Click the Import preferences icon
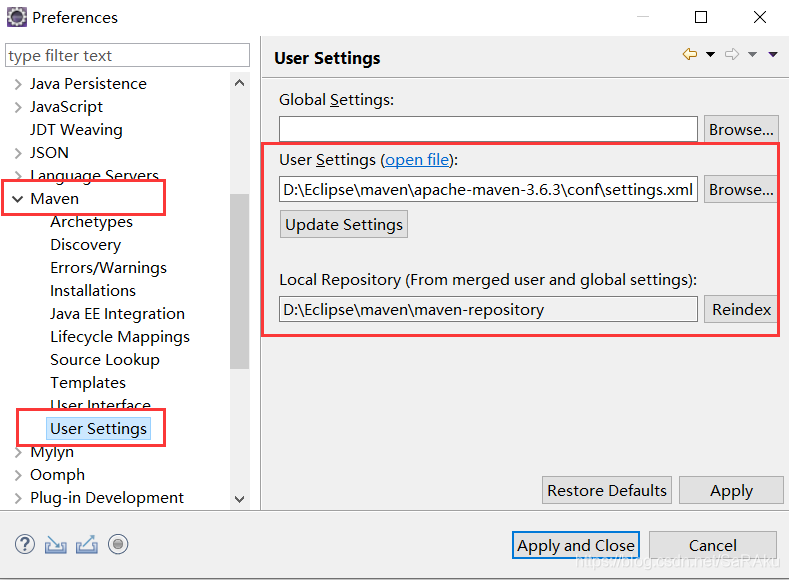This screenshot has width=789, height=580. click(55, 544)
